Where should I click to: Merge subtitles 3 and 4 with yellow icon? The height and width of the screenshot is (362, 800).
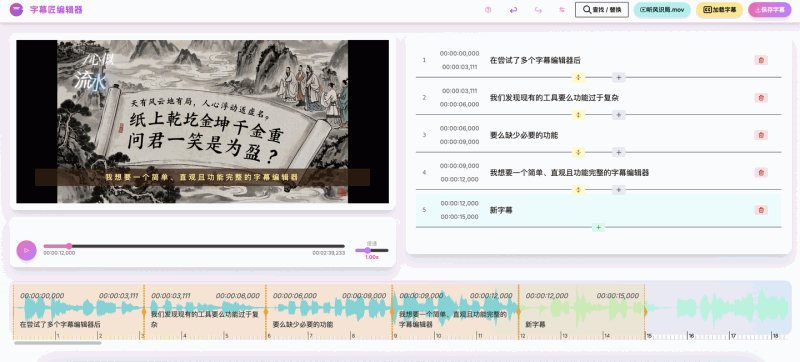(x=578, y=152)
